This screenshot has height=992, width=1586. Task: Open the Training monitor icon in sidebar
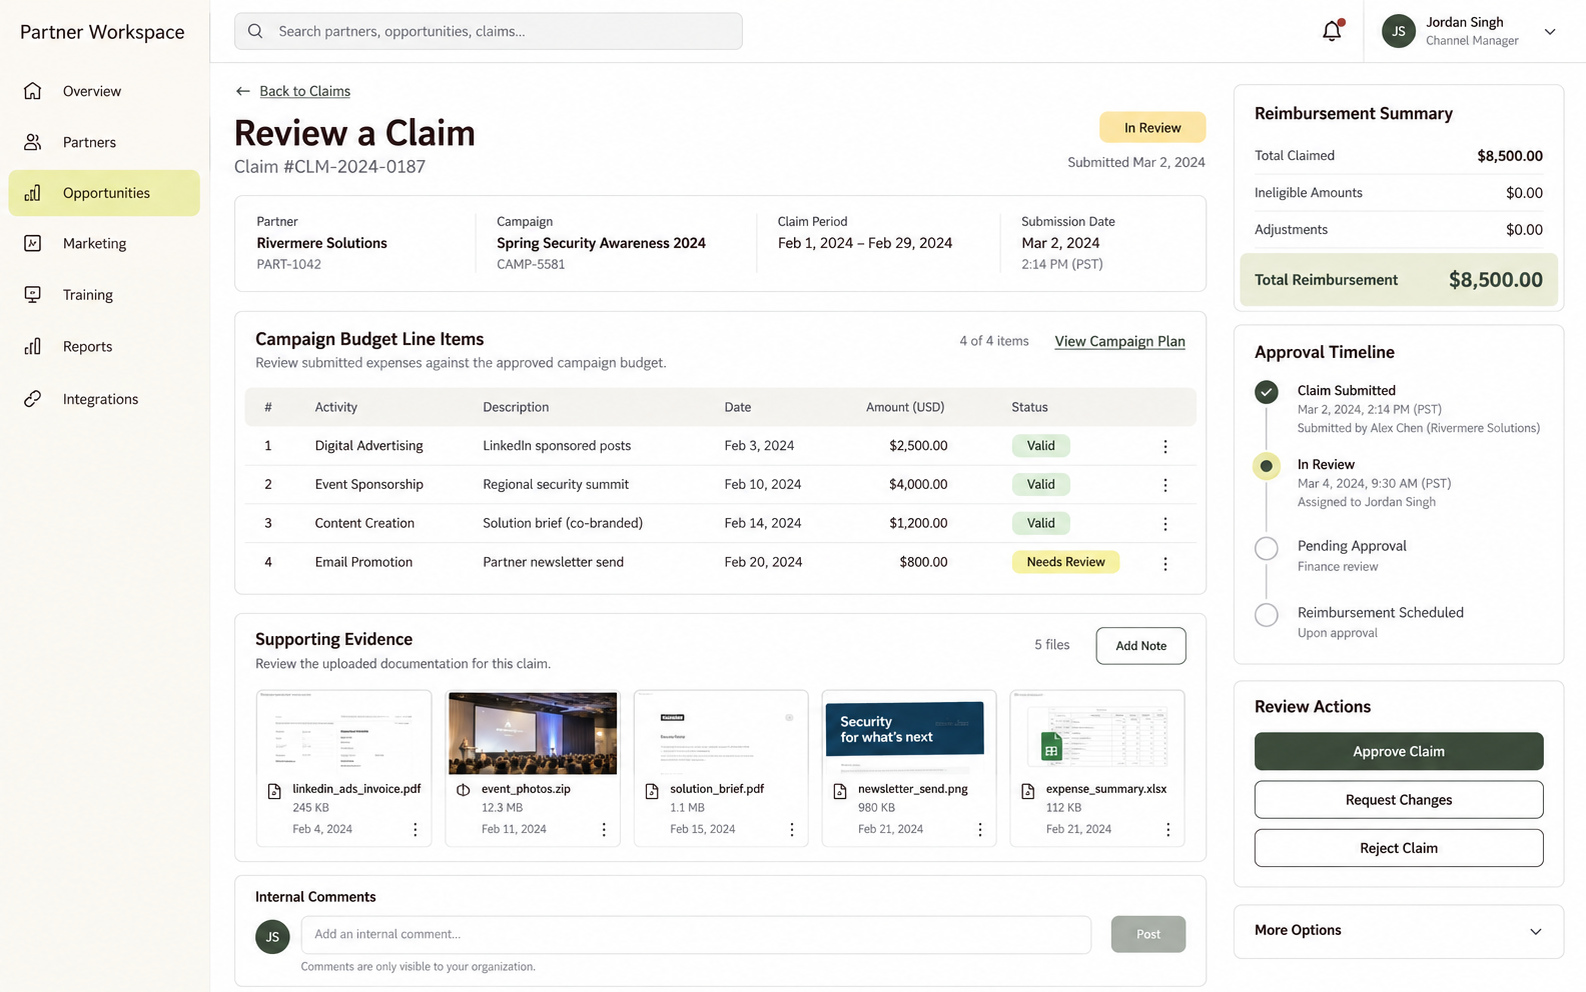[x=33, y=295]
